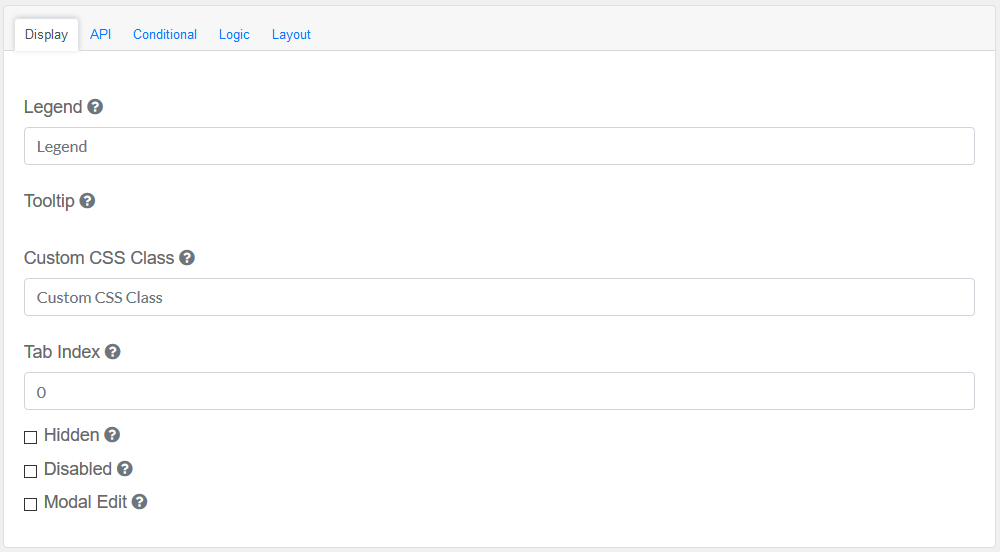Enable the Hidden checkbox
The width and height of the screenshot is (1000, 552).
tap(31, 437)
